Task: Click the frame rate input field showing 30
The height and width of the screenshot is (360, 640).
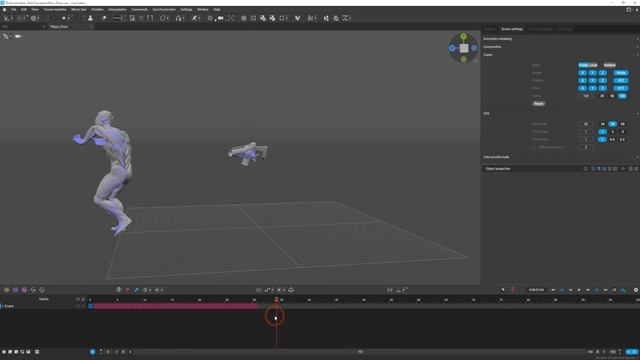Action: pos(586,124)
